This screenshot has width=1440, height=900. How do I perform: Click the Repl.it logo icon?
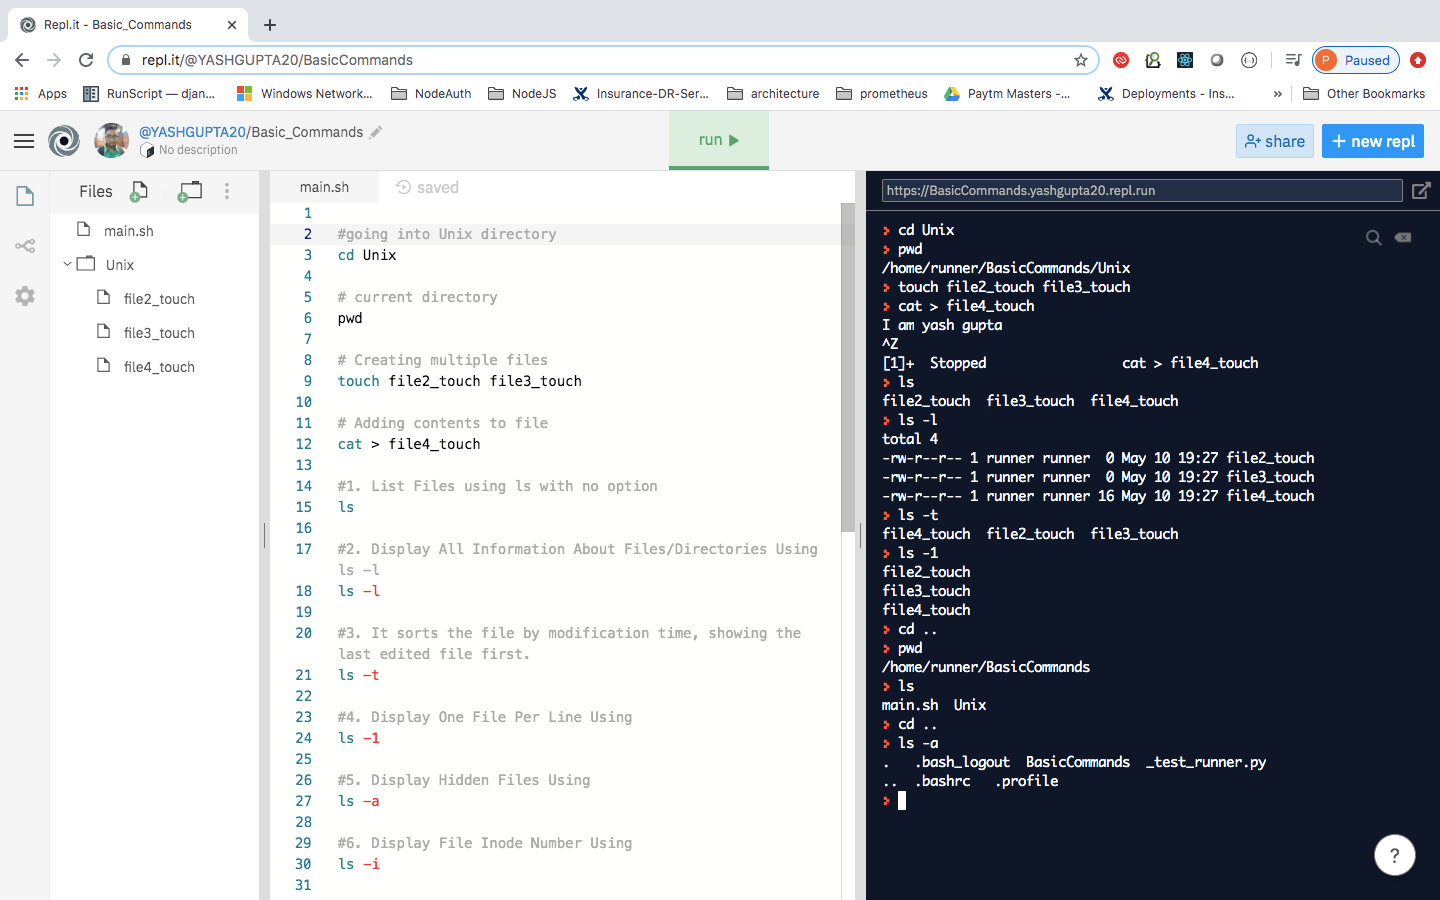click(64, 141)
